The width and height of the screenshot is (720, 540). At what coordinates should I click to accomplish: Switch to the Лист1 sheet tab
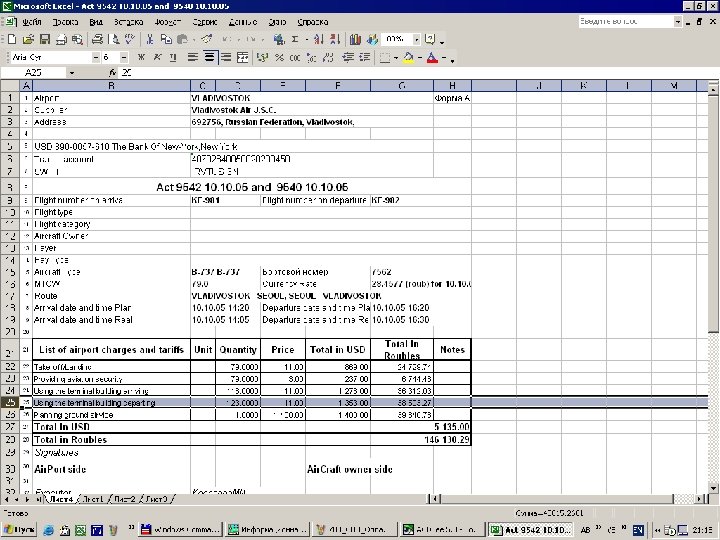pos(93,499)
